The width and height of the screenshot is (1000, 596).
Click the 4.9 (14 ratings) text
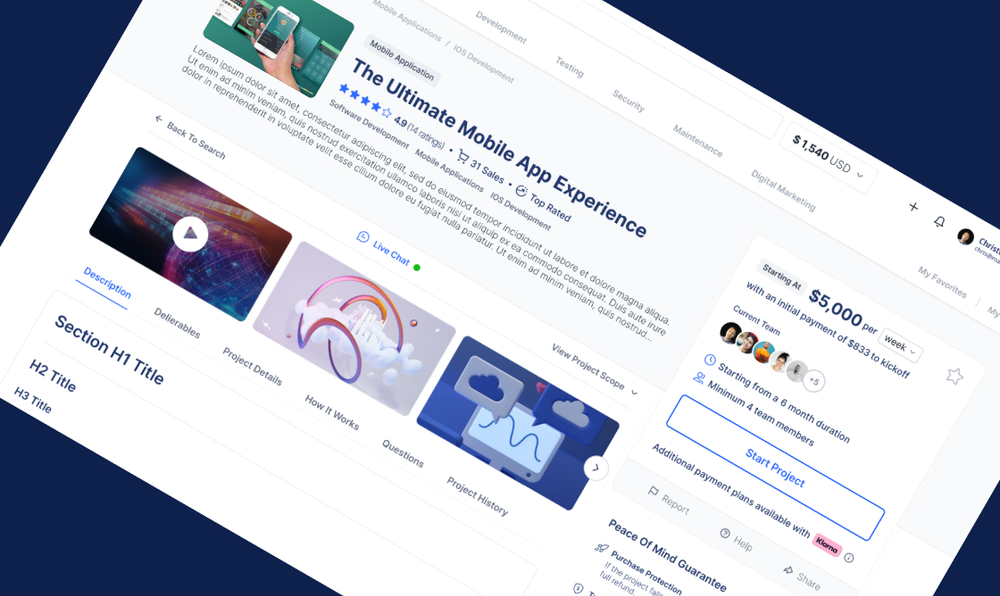(x=419, y=134)
